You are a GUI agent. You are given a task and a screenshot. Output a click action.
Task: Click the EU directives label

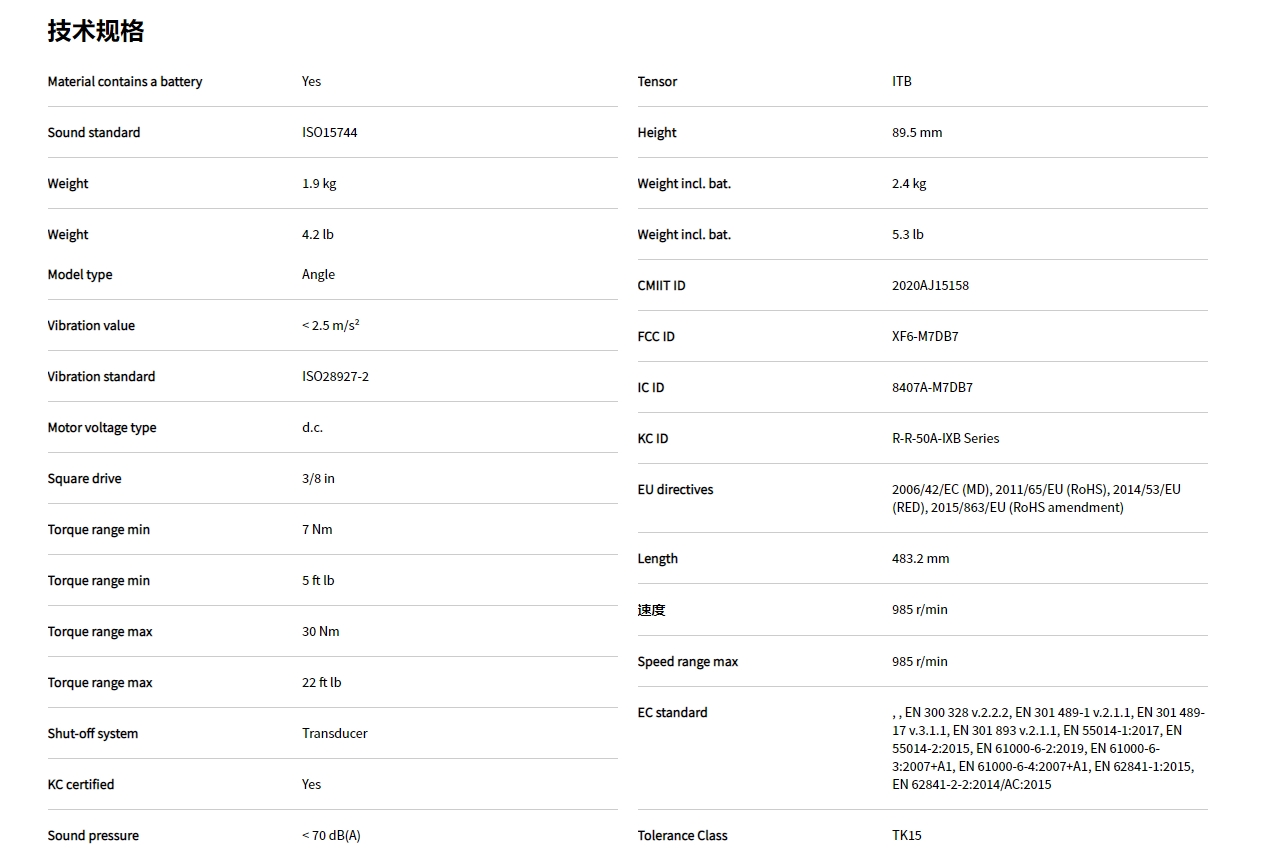675,489
